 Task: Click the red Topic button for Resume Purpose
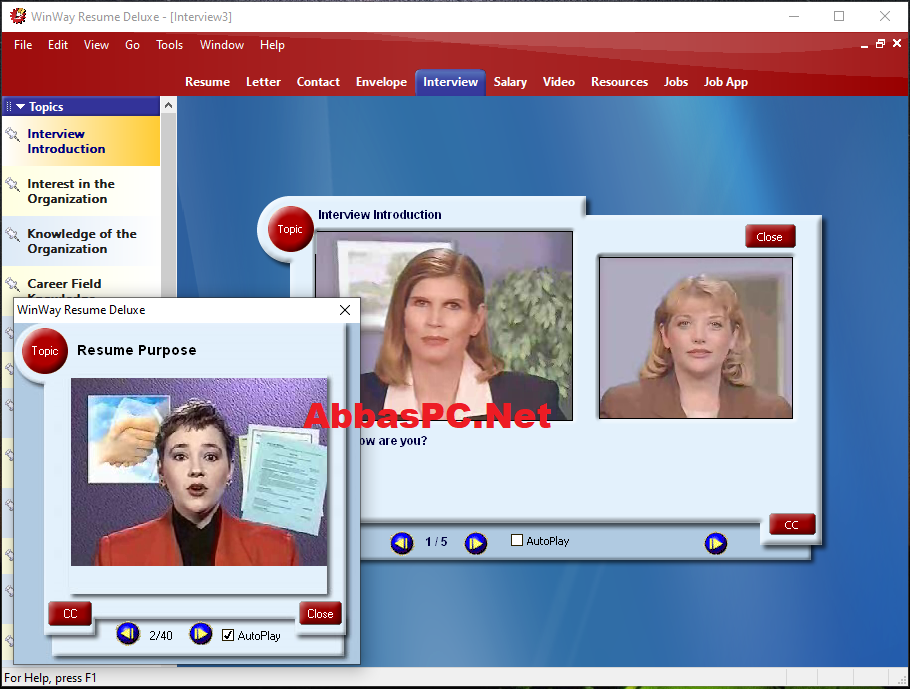(45, 351)
